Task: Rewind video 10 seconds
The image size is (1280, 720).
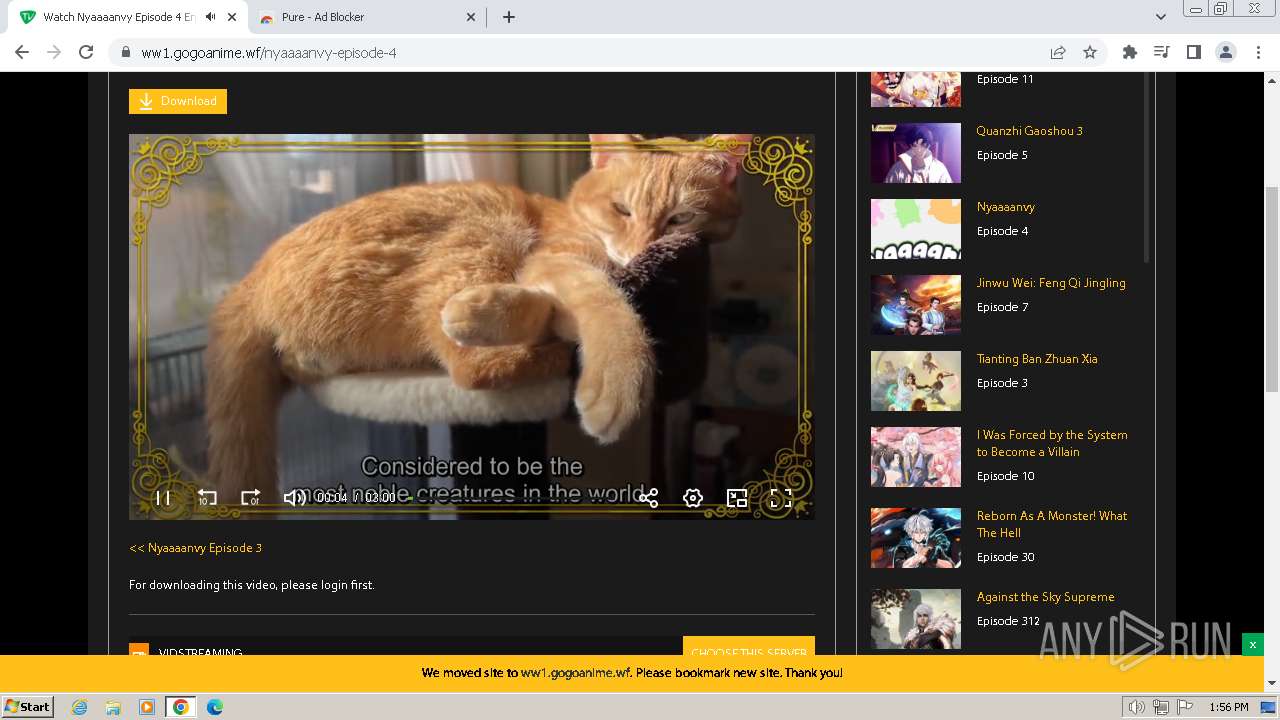Action: 207,498
